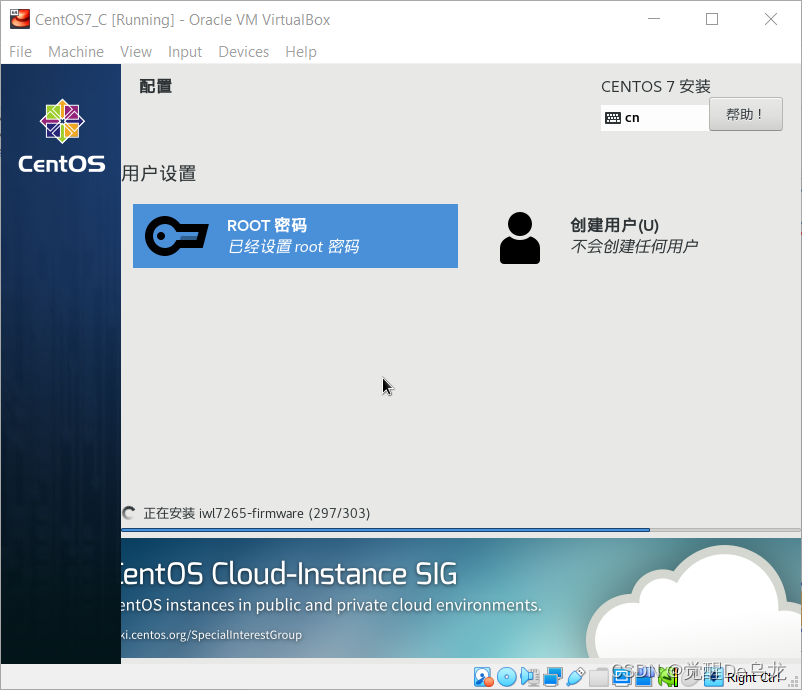Open the Machine menu
This screenshot has height=690, width=802.
(76, 51)
